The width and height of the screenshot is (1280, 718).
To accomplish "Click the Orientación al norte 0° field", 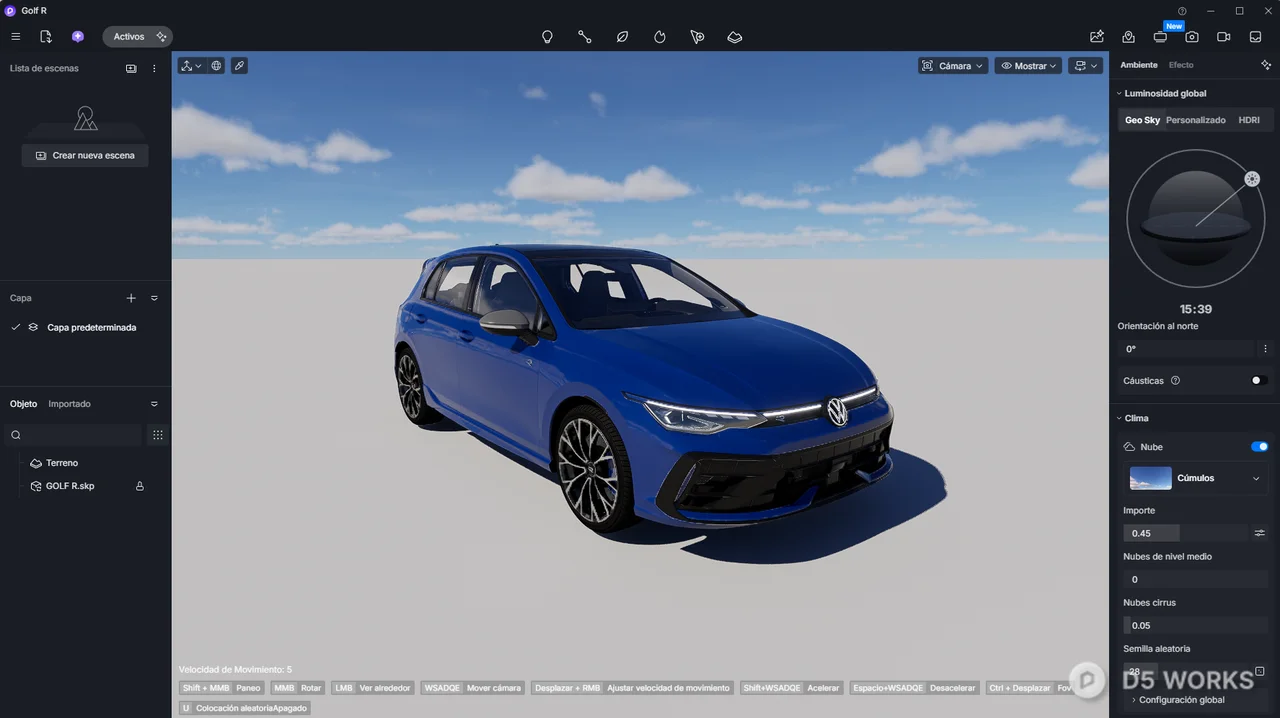I will click(1185, 349).
